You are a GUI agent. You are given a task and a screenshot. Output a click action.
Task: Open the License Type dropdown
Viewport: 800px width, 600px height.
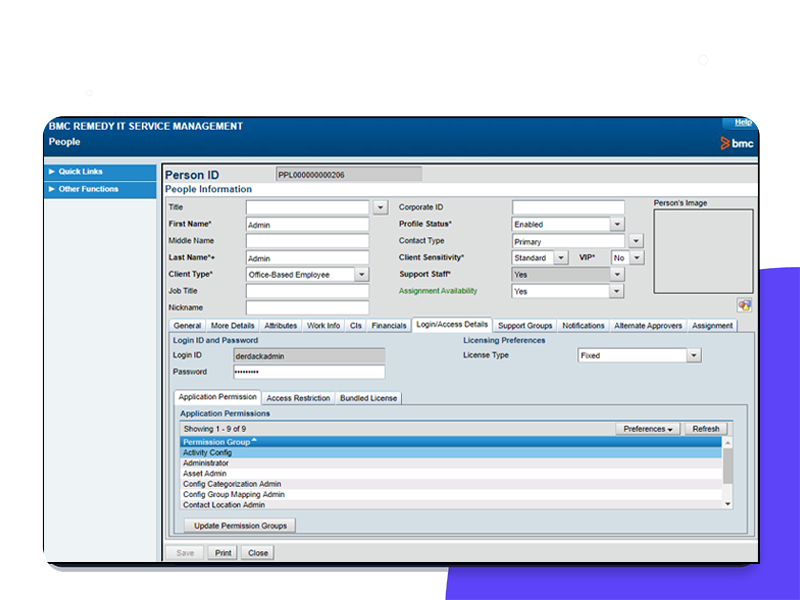pyautogui.click(x=693, y=356)
